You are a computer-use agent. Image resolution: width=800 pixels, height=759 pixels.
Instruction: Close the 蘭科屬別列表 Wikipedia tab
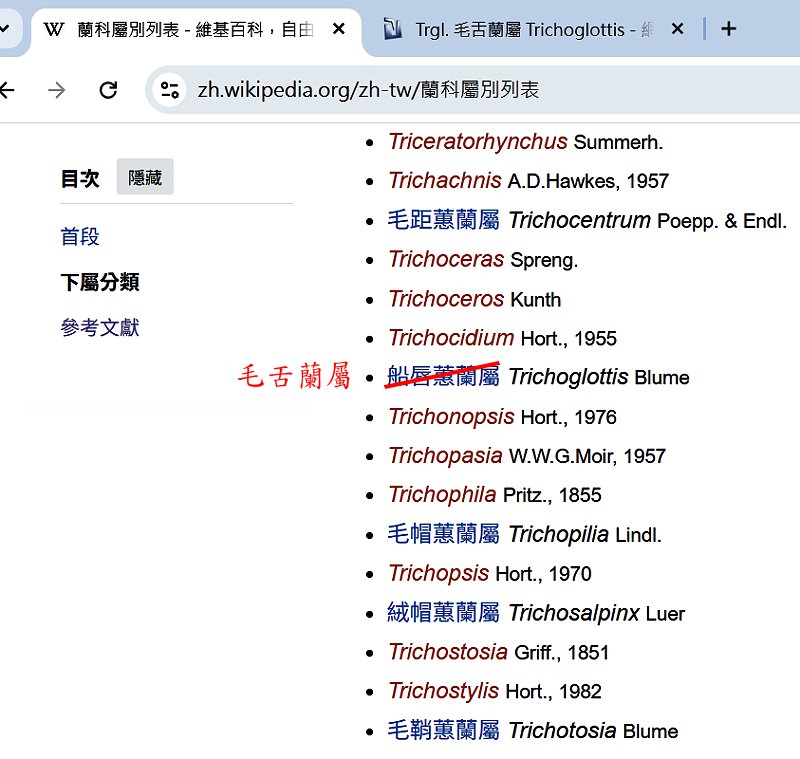pos(339,29)
